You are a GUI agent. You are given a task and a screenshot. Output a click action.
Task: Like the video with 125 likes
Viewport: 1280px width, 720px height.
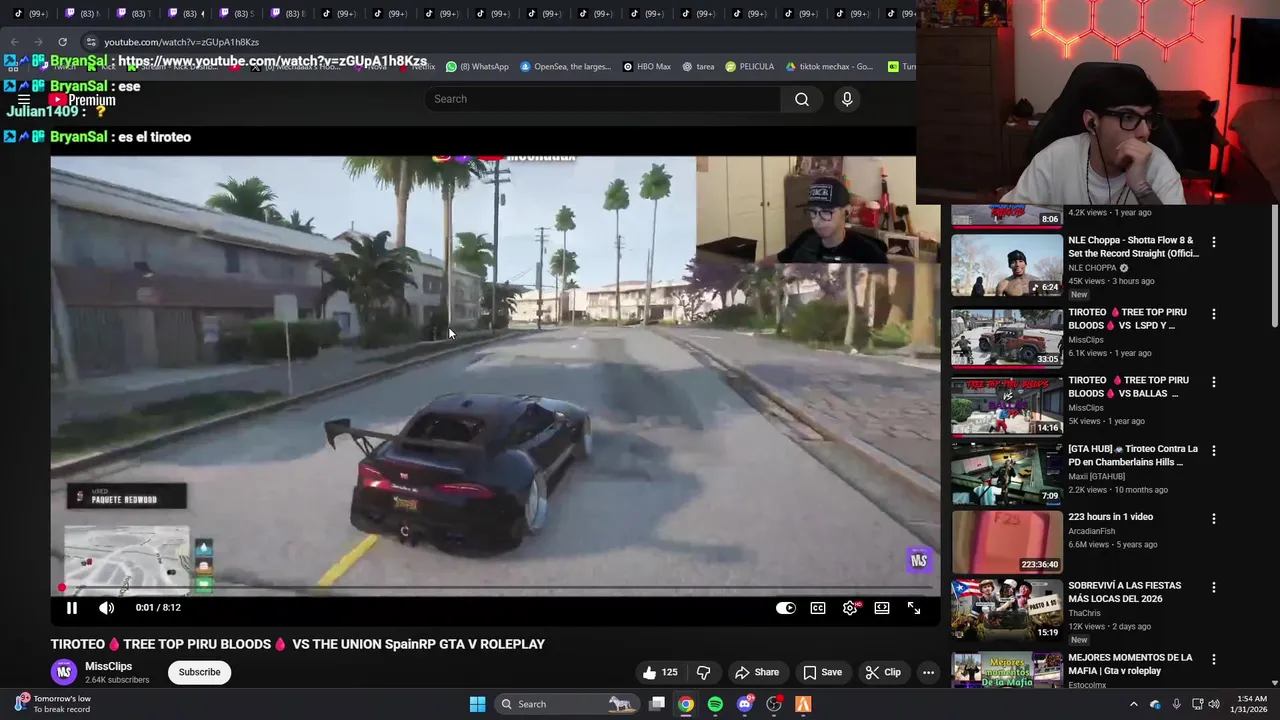660,672
